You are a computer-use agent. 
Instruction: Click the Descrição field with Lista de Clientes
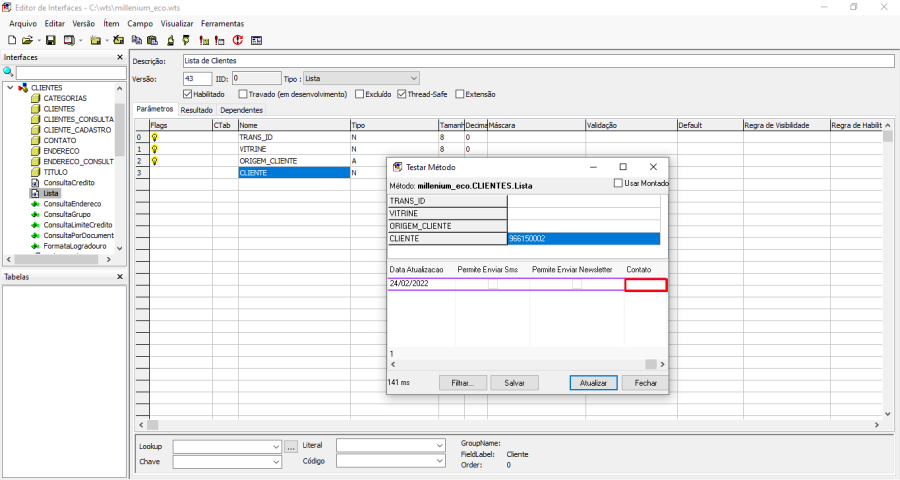pyautogui.click(x=538, y=61)
